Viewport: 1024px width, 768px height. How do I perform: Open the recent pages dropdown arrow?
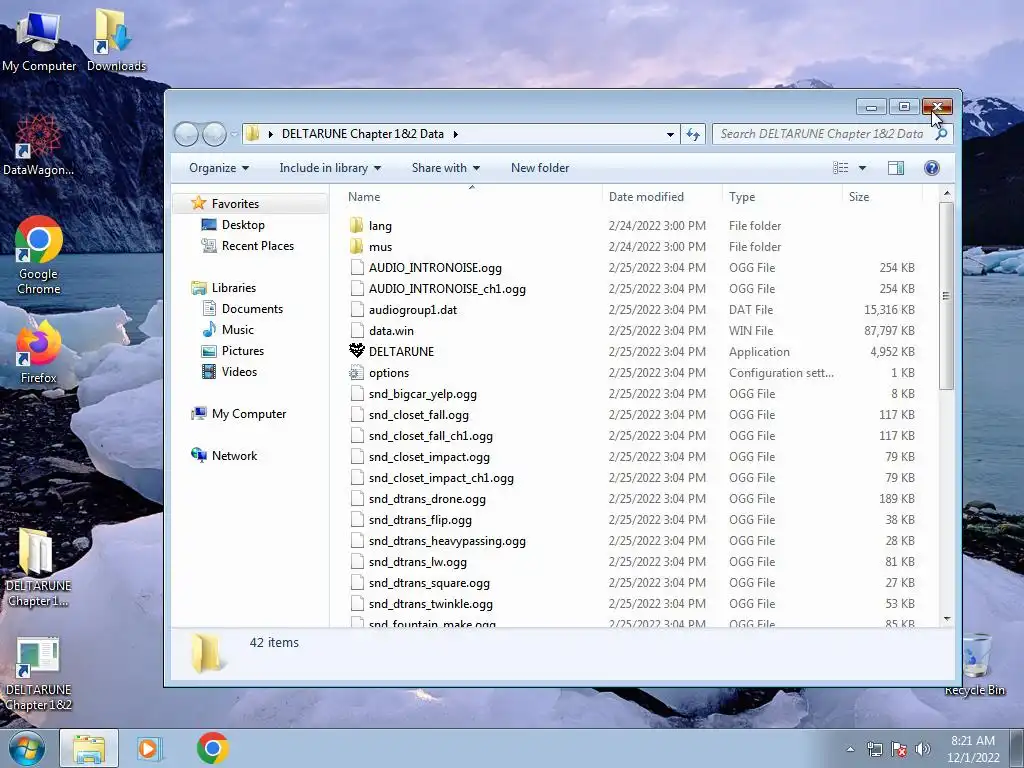(234, 134)
